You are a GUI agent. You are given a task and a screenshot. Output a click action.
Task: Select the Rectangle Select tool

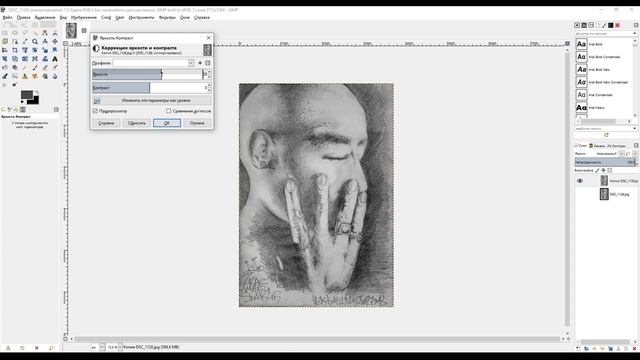(4, 33)
